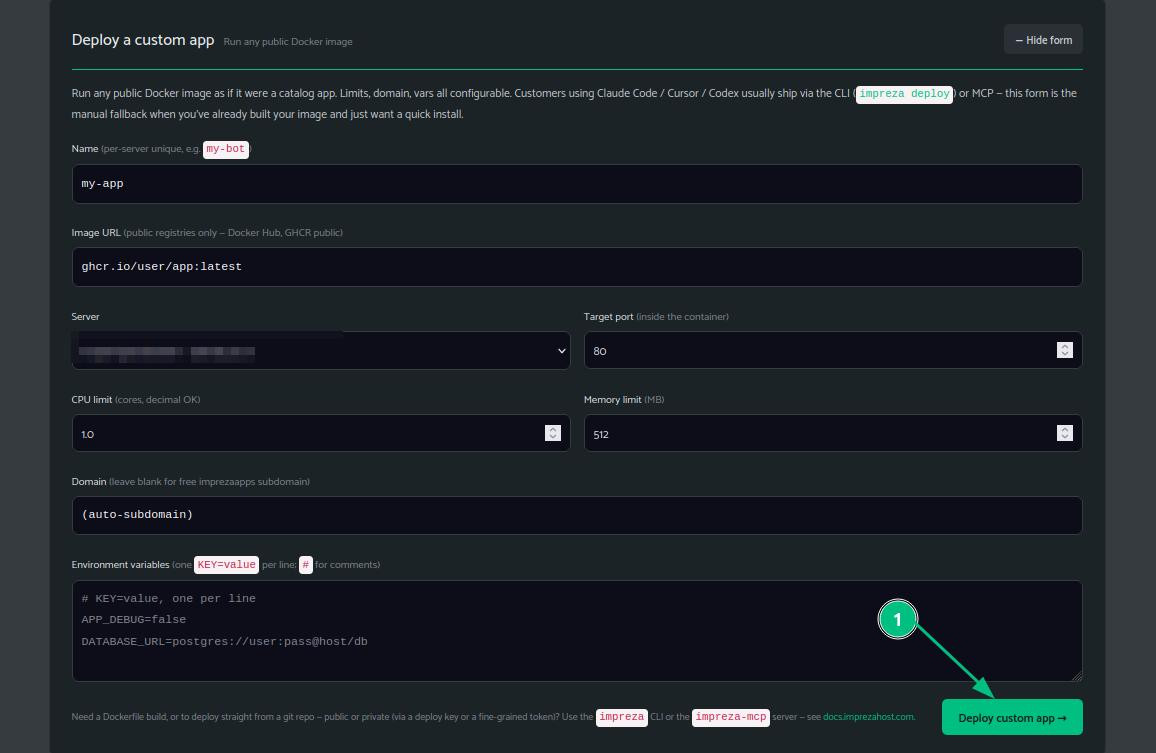Click the 'impreza-mcp' code tag
This screenshot has width=1156, height=753.
coord(731,717)
